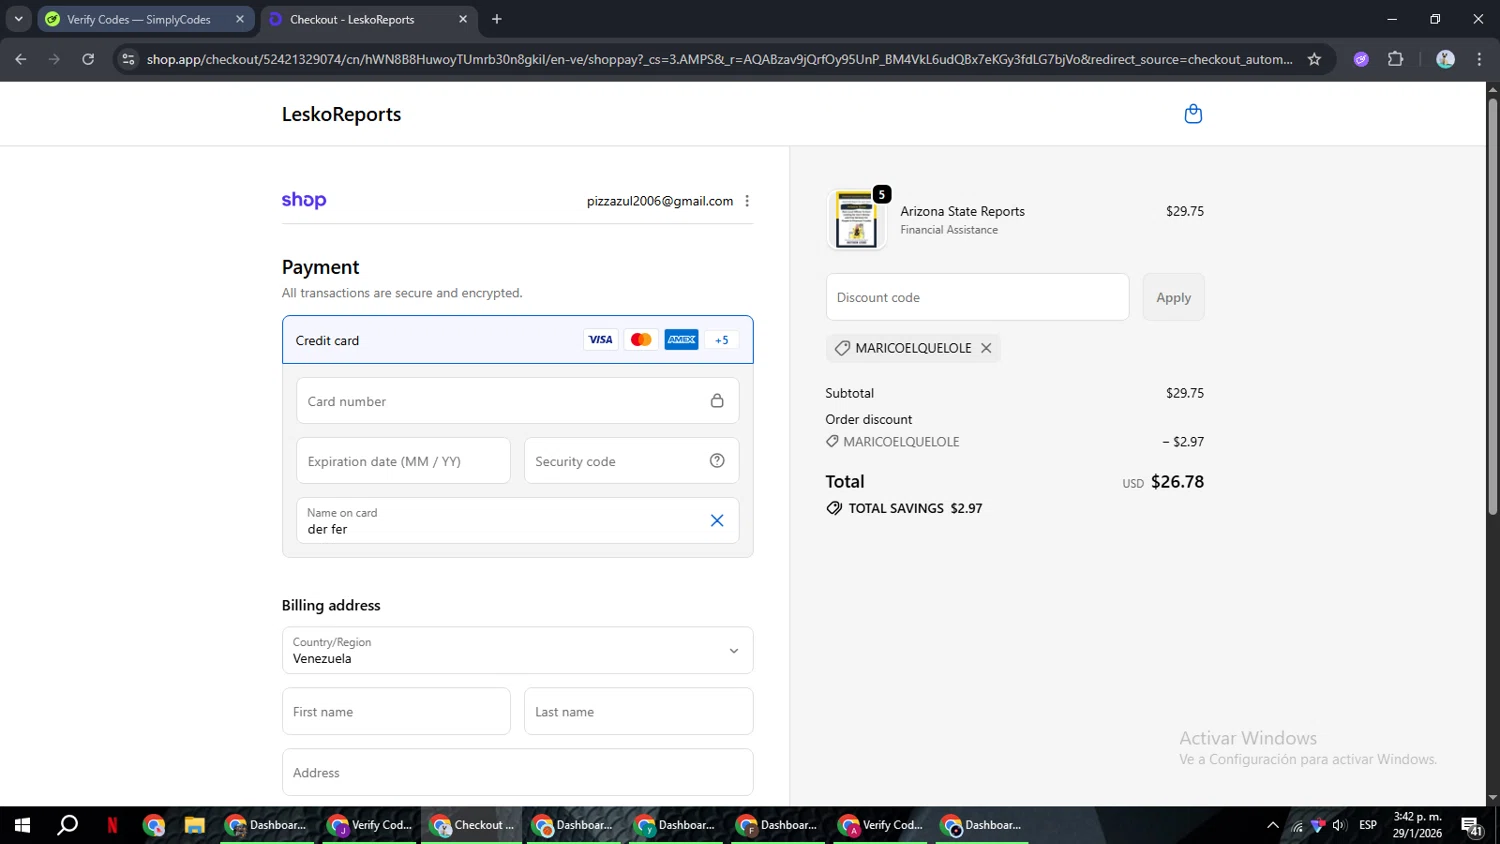Focus the Card number field
1500x844 pixels.
click(x=517, y=401)
